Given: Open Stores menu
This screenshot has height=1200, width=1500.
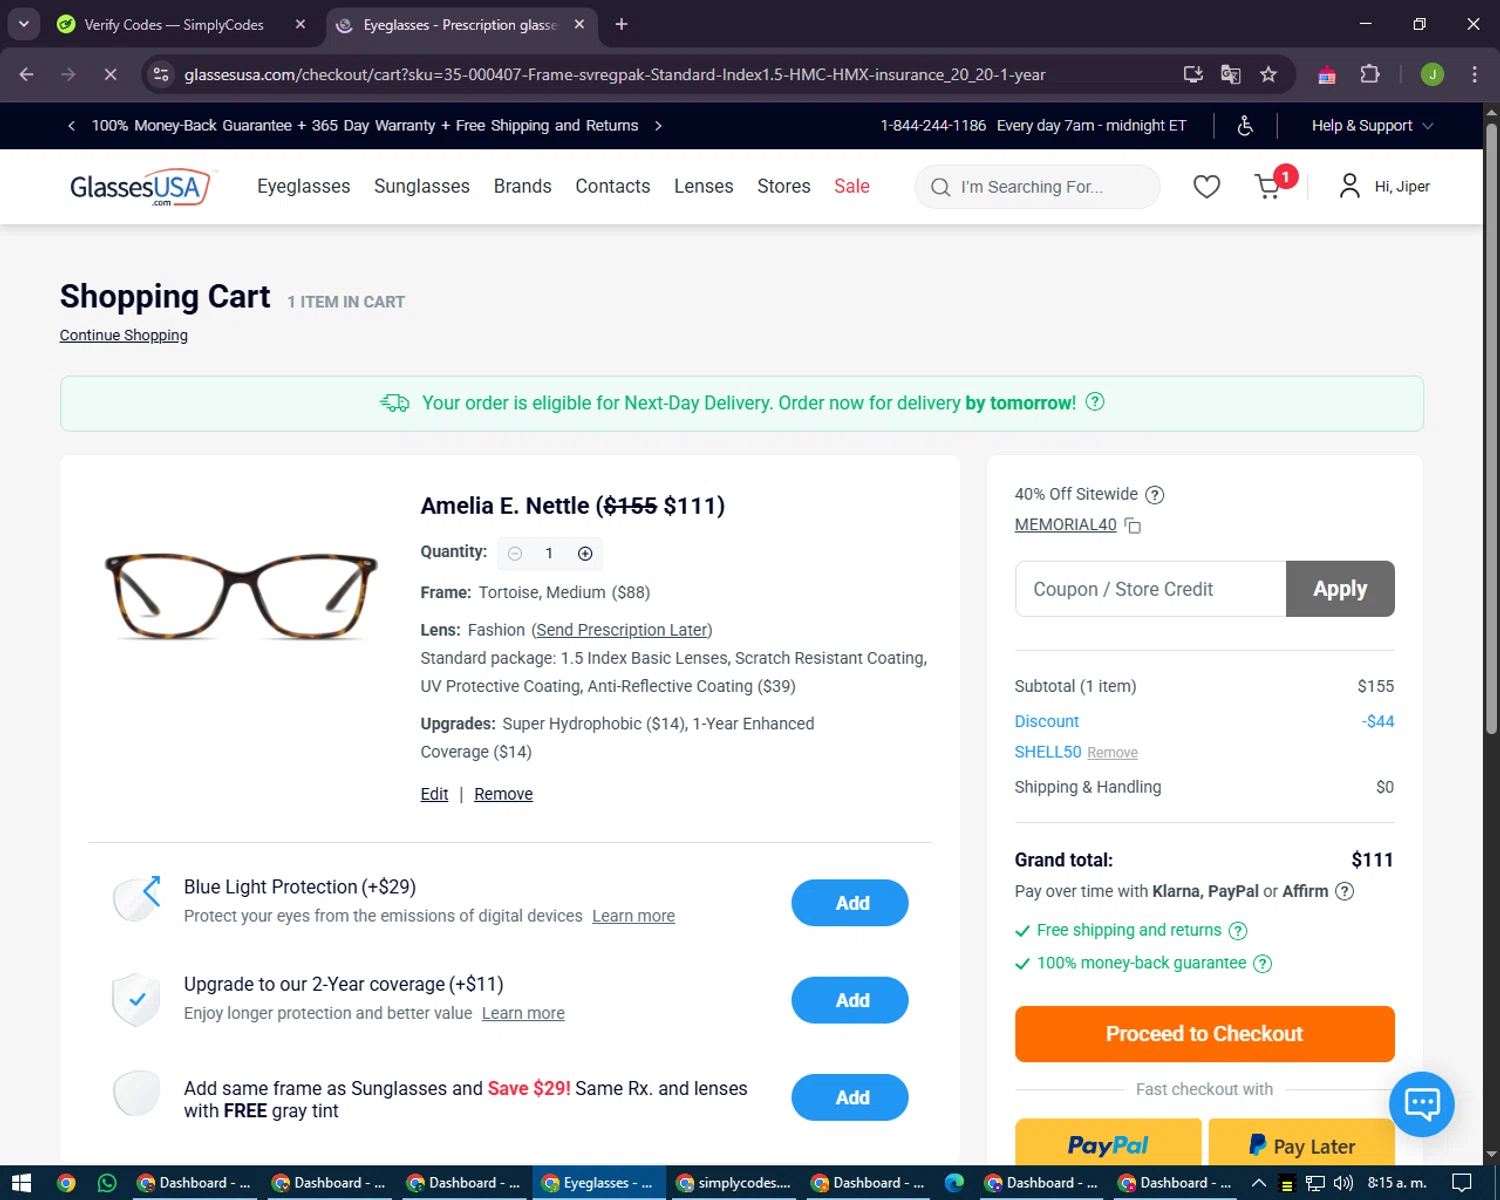Looking at the screenshot, I should tap(783, 186).
